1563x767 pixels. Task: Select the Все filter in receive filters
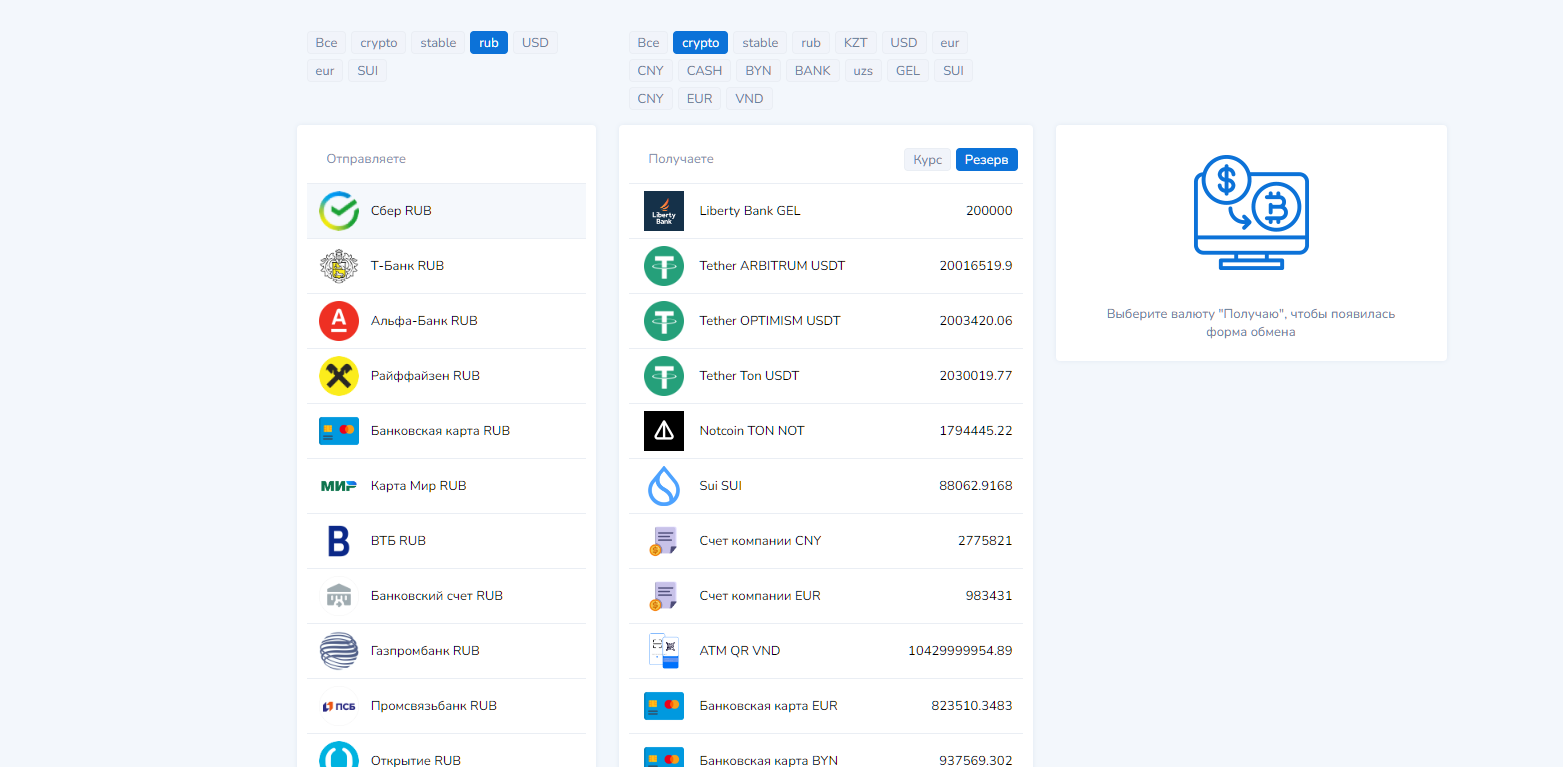[648, 42]
